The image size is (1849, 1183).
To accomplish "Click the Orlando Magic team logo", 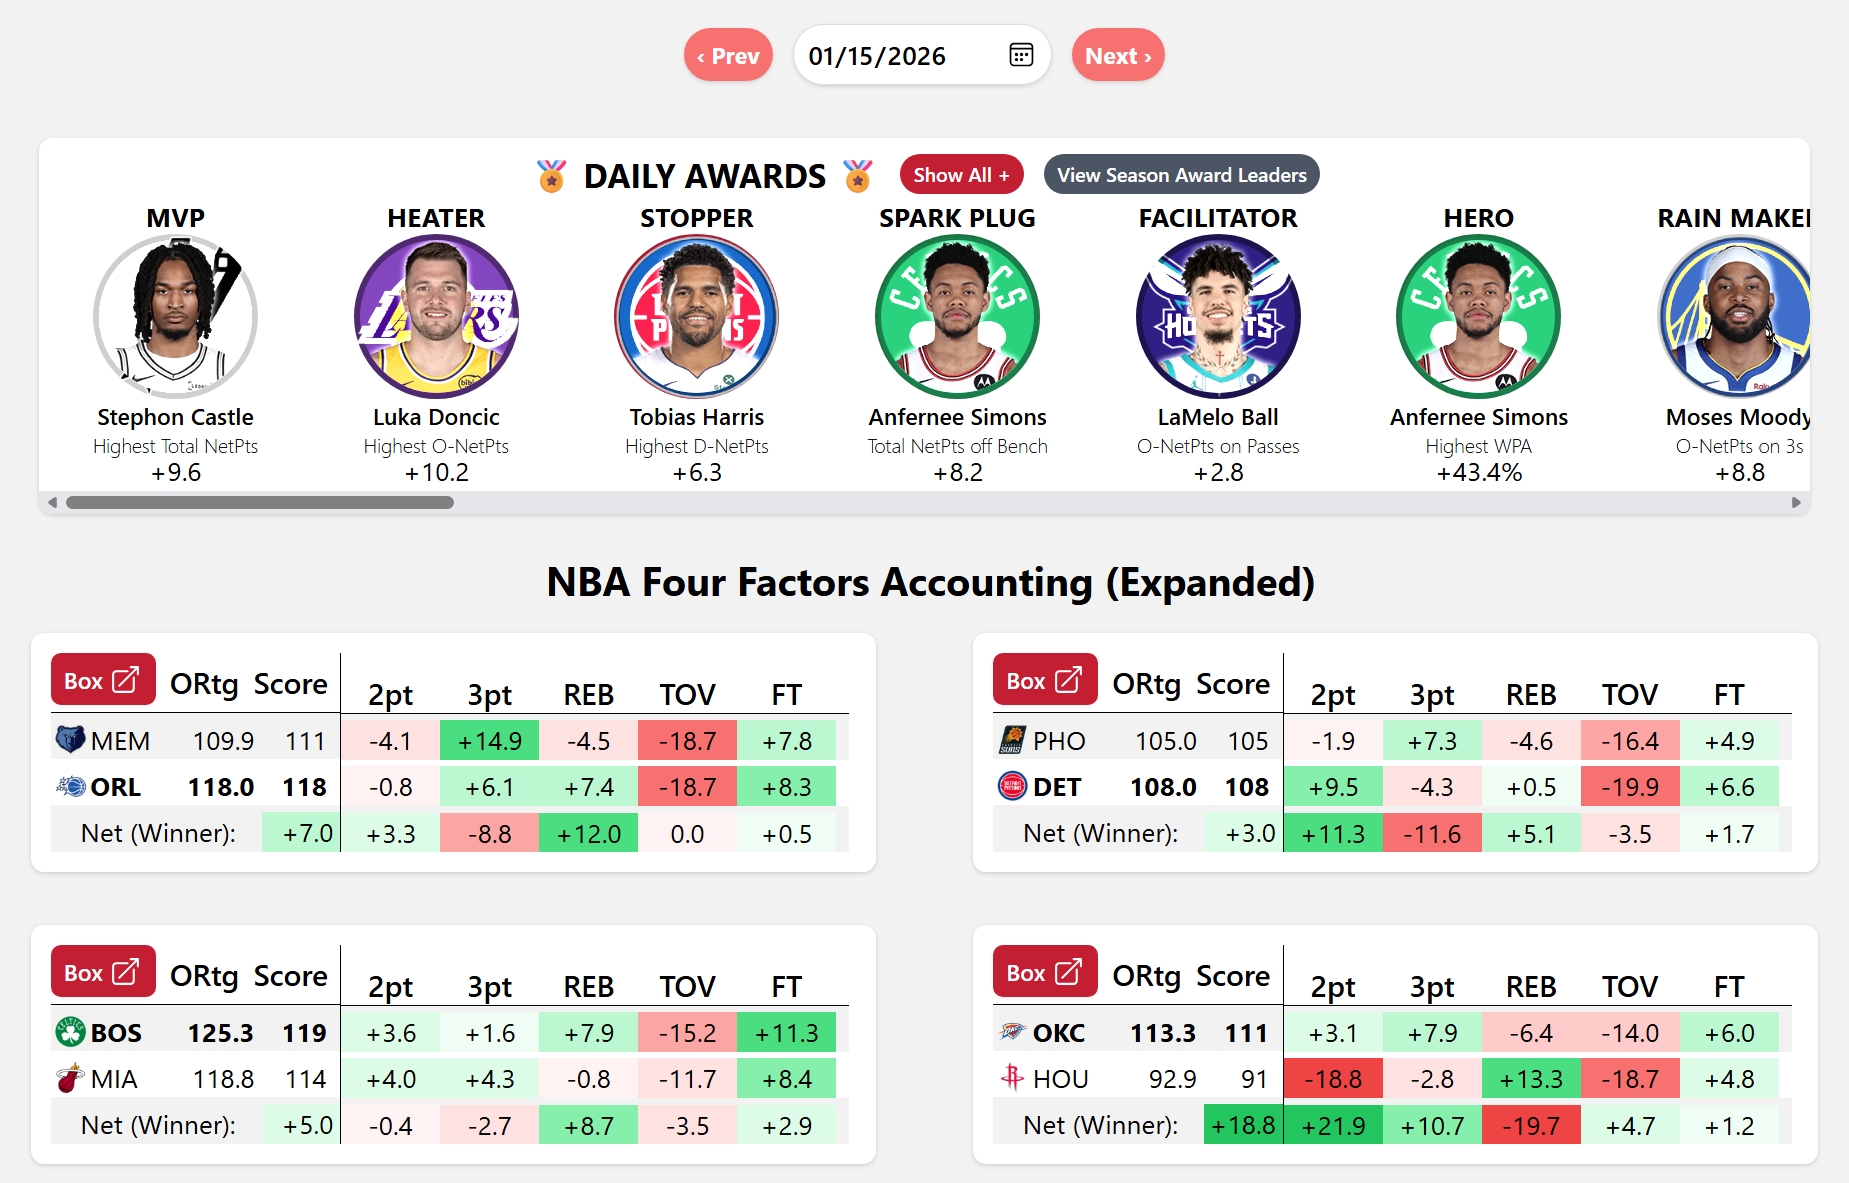I will pyautogui.click(x=70, y=787).
